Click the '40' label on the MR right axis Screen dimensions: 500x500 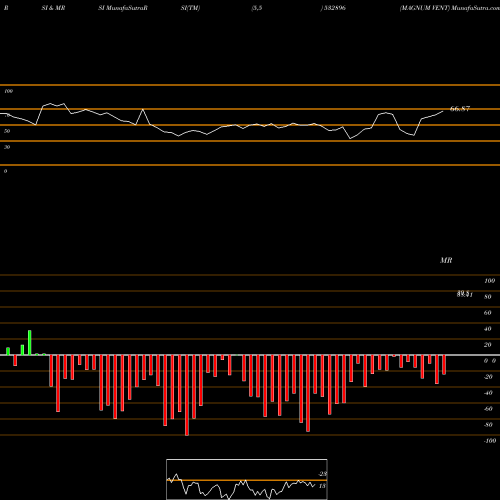click(488, 329)
